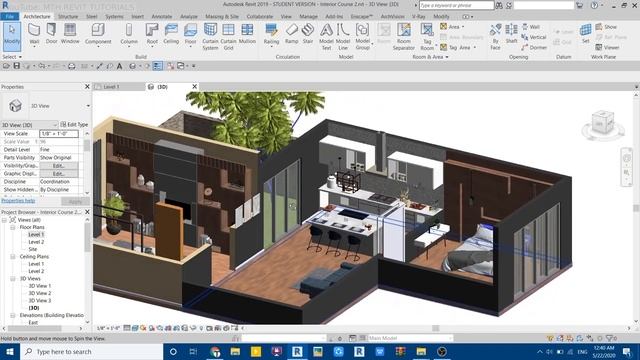Choose the Model Group tool
The image size is (640, 360).
pyautogui.click(x=362, y=36)
